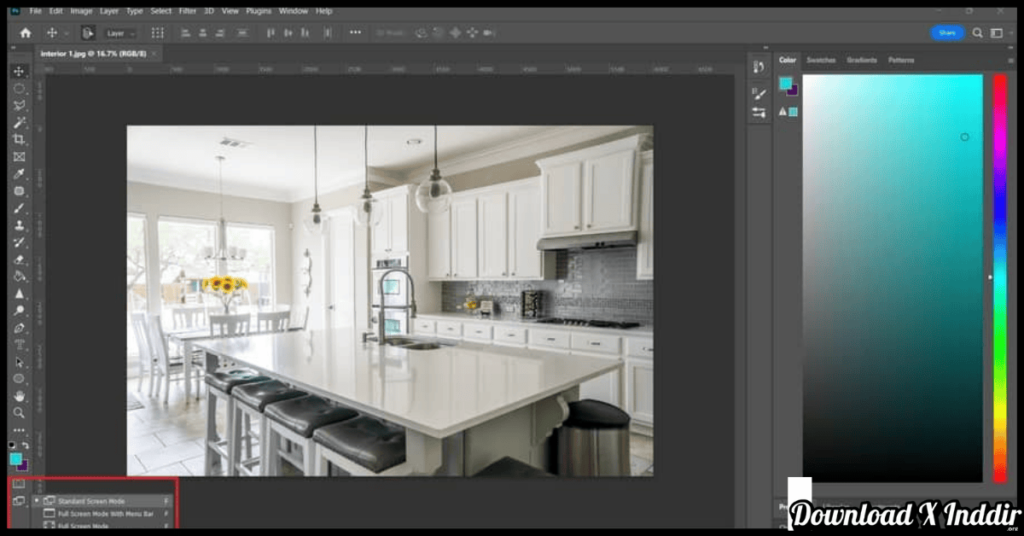Screen dimensions: 1024x536
Task: Choose Full Screen Mode With Menu Bar
Action: click(105, 514)
